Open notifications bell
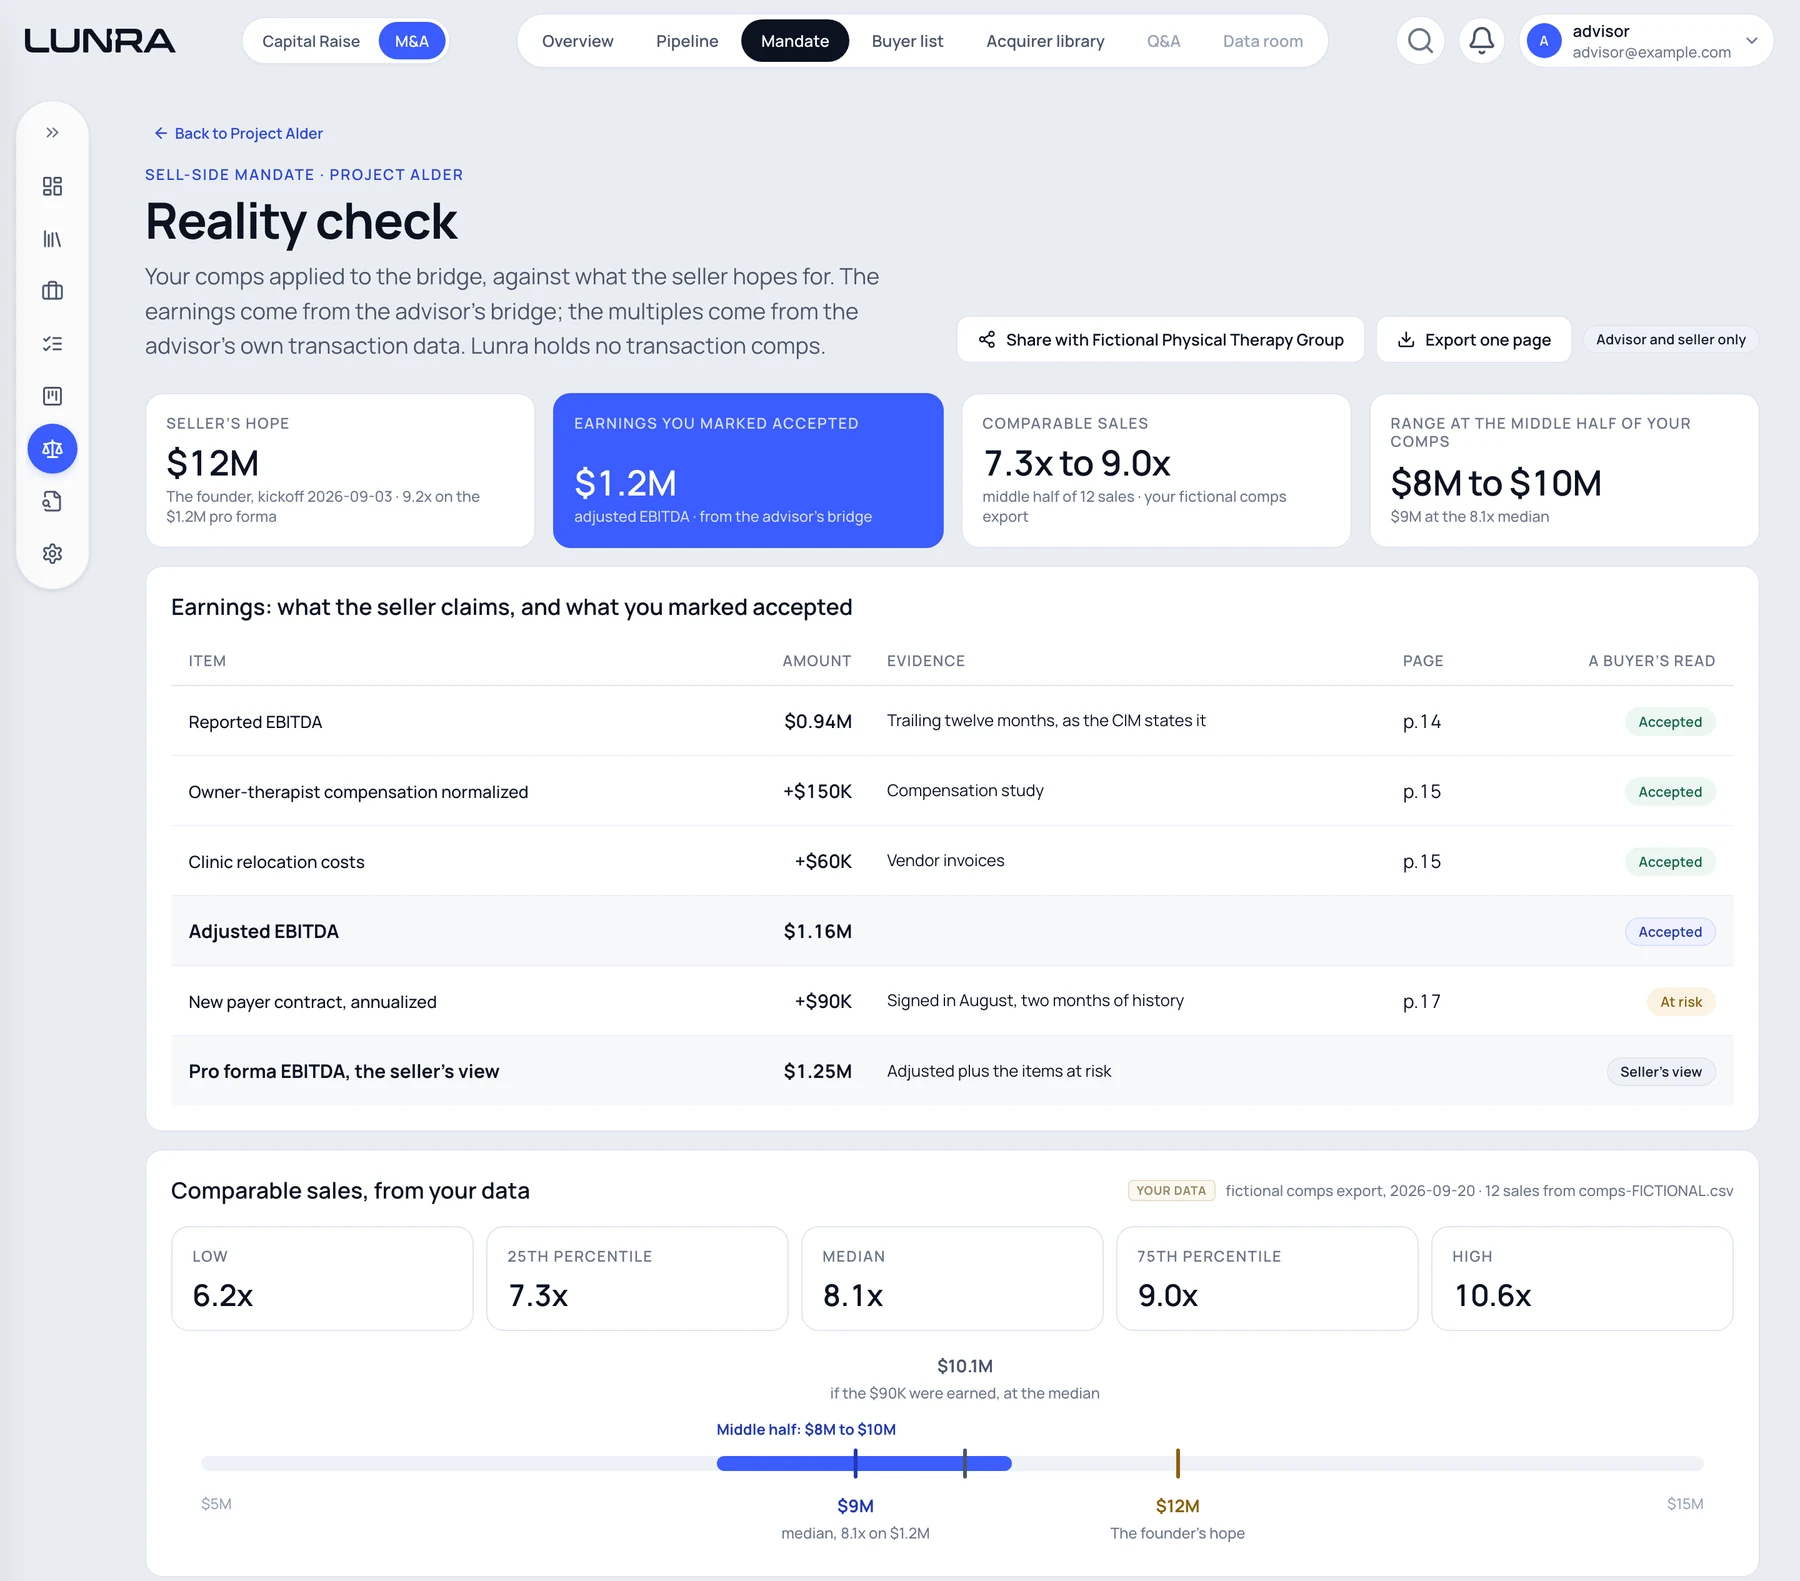Image resolution: width=1800 pixels, height=1581 pixels. coord(1482,41)
